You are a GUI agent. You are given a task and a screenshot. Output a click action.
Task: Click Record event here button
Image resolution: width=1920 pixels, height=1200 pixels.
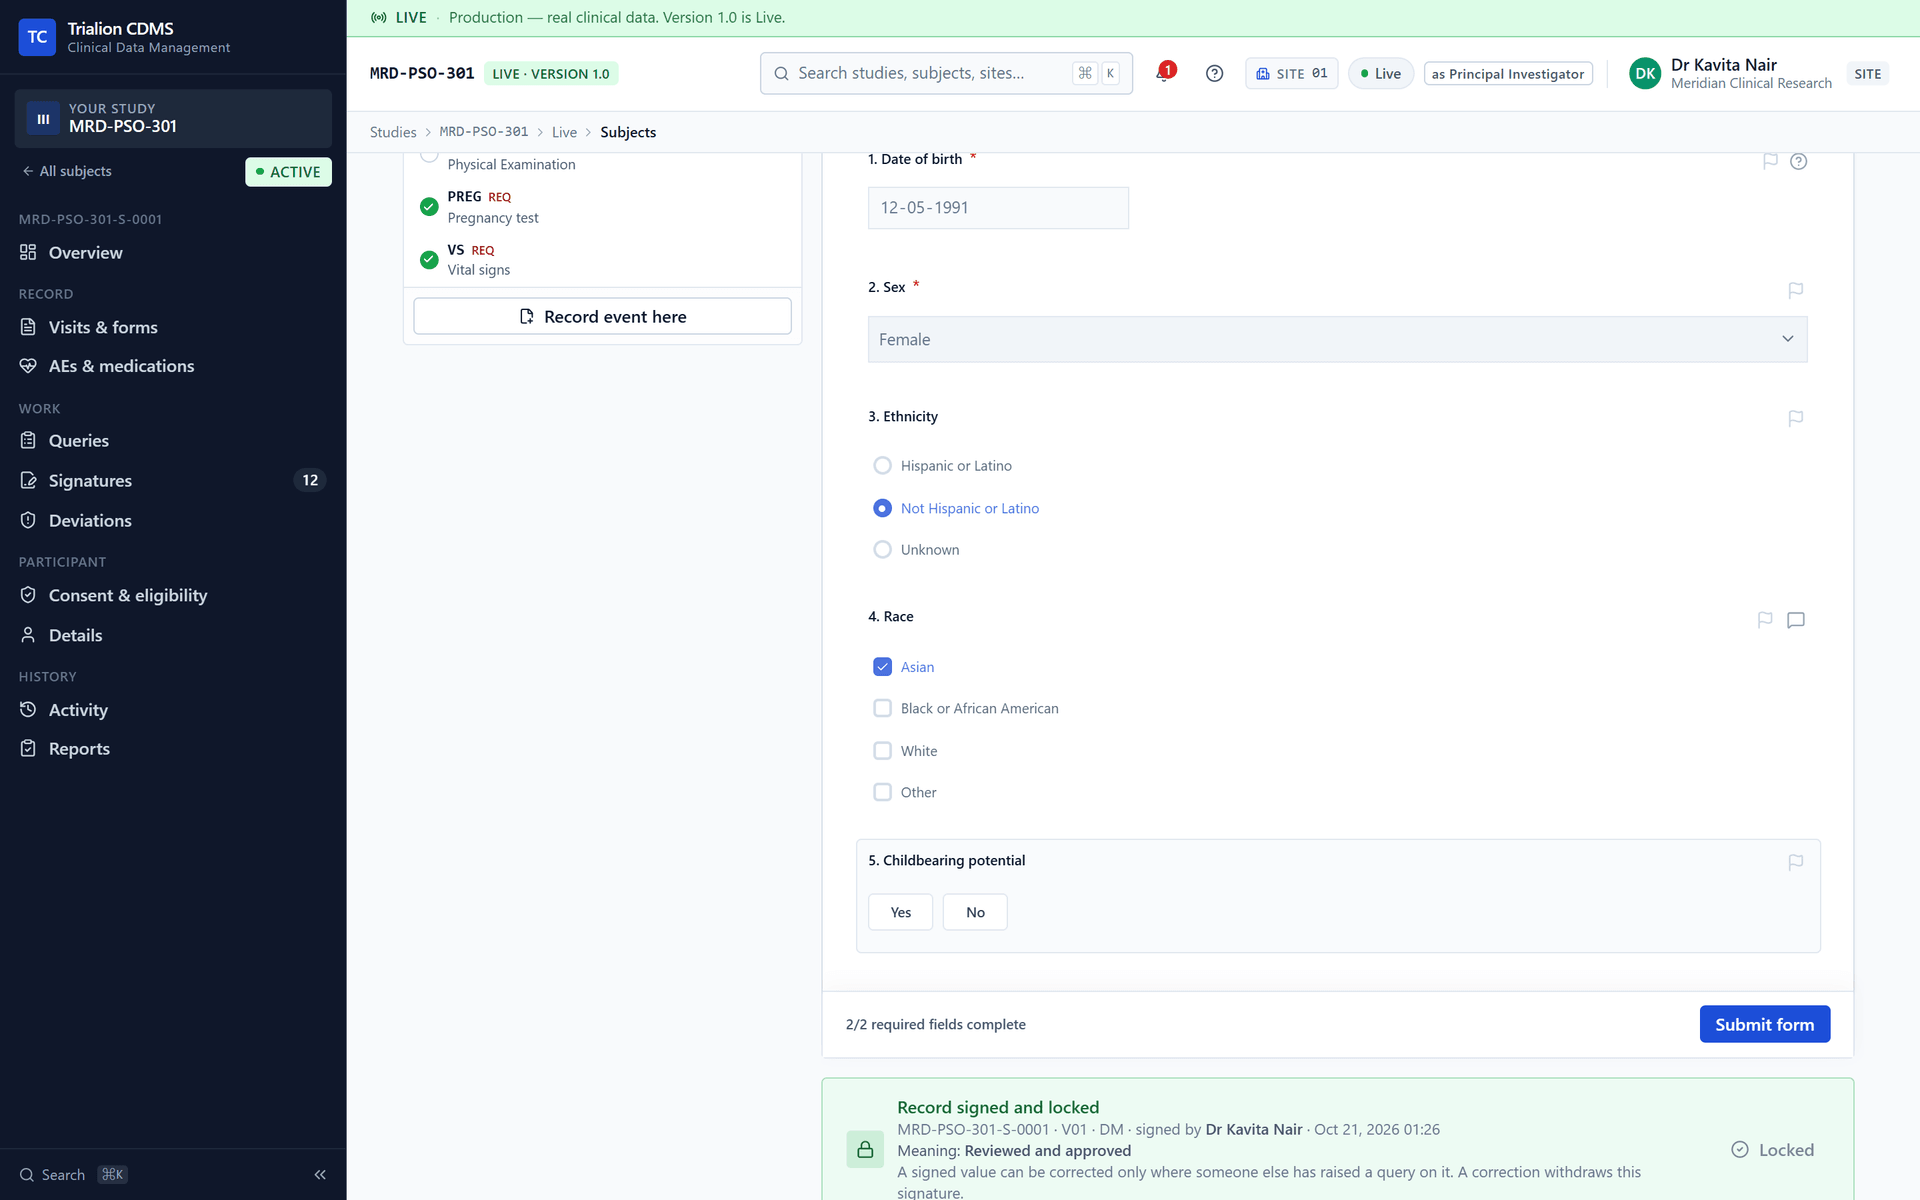[602, 316]
